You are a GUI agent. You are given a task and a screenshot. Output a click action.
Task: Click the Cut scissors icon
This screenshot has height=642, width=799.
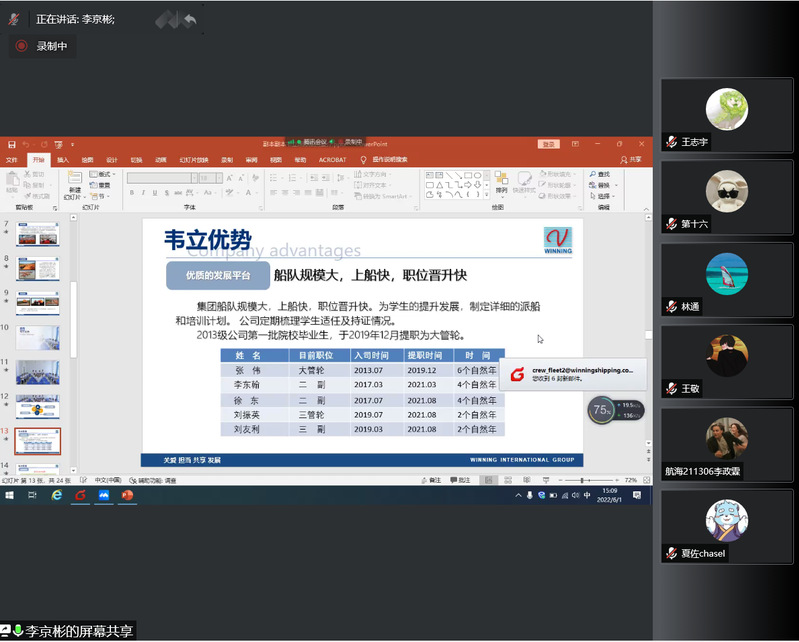[28, 174]
